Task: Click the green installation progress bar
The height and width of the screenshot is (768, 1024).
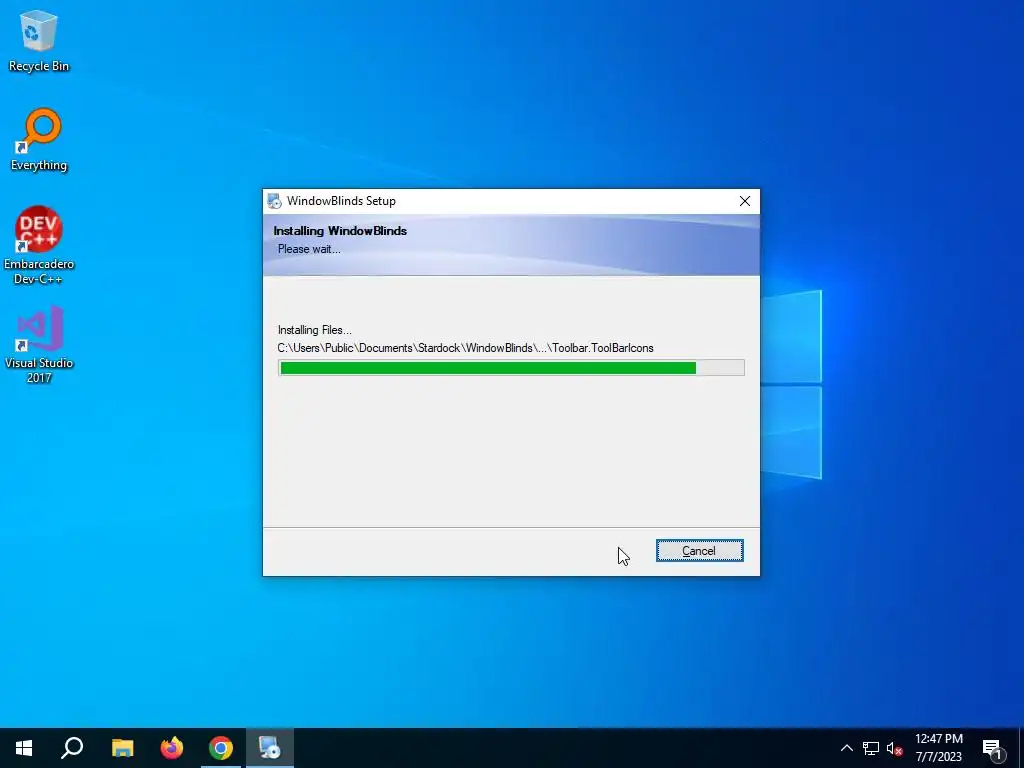Action: pos(511,368)
